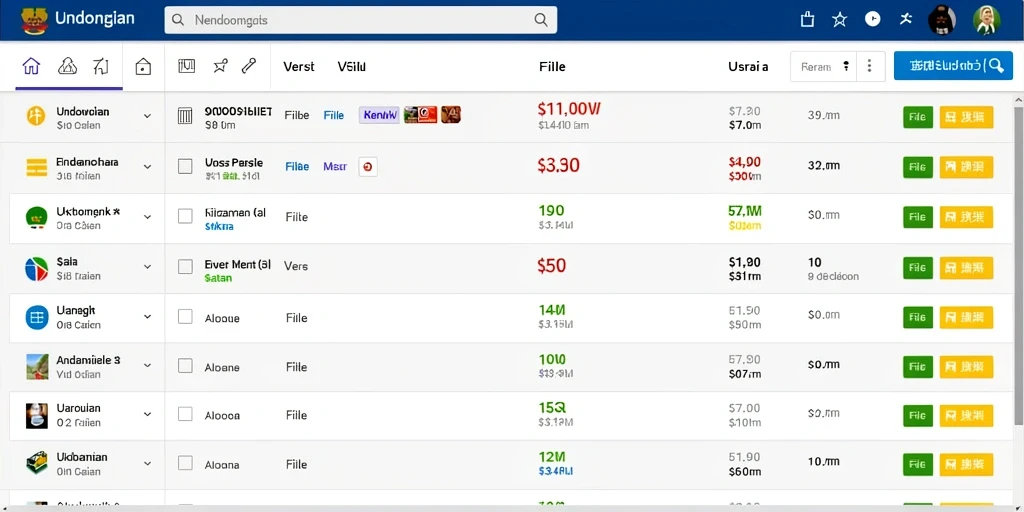Click the clipboard icon in the header
This screenshot has width=1024, height=512.
(x=808, y=20)
